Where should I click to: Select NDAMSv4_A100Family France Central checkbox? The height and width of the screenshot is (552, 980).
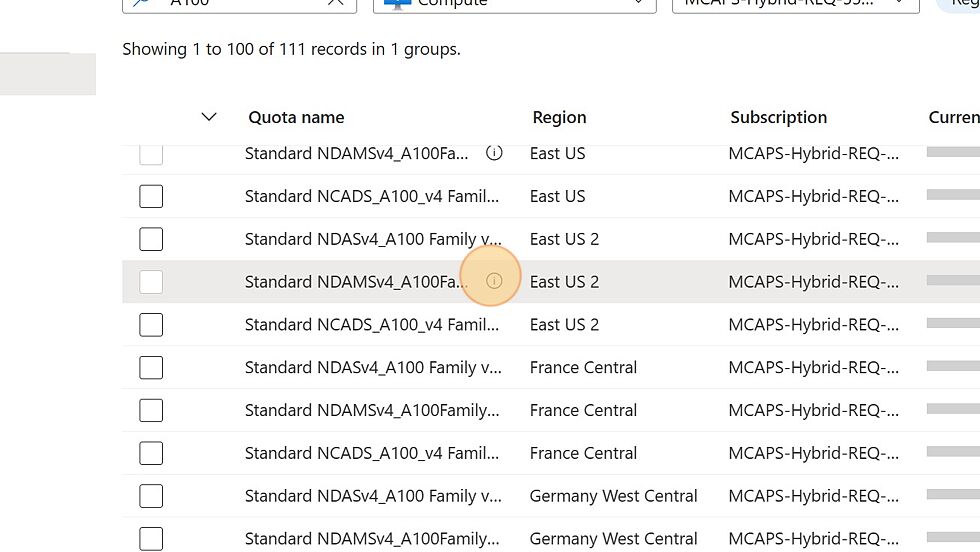coord(151,410)
